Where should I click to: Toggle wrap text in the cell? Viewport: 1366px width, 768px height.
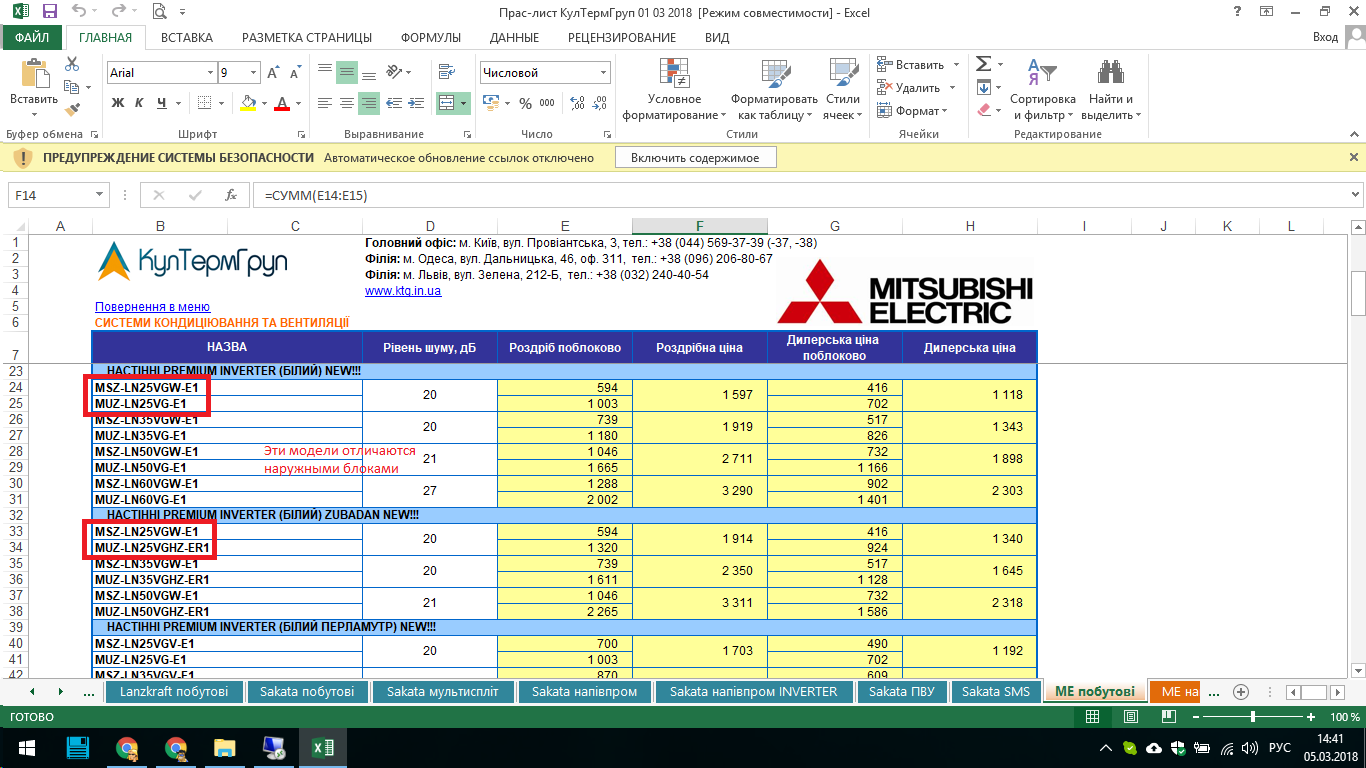447,72
